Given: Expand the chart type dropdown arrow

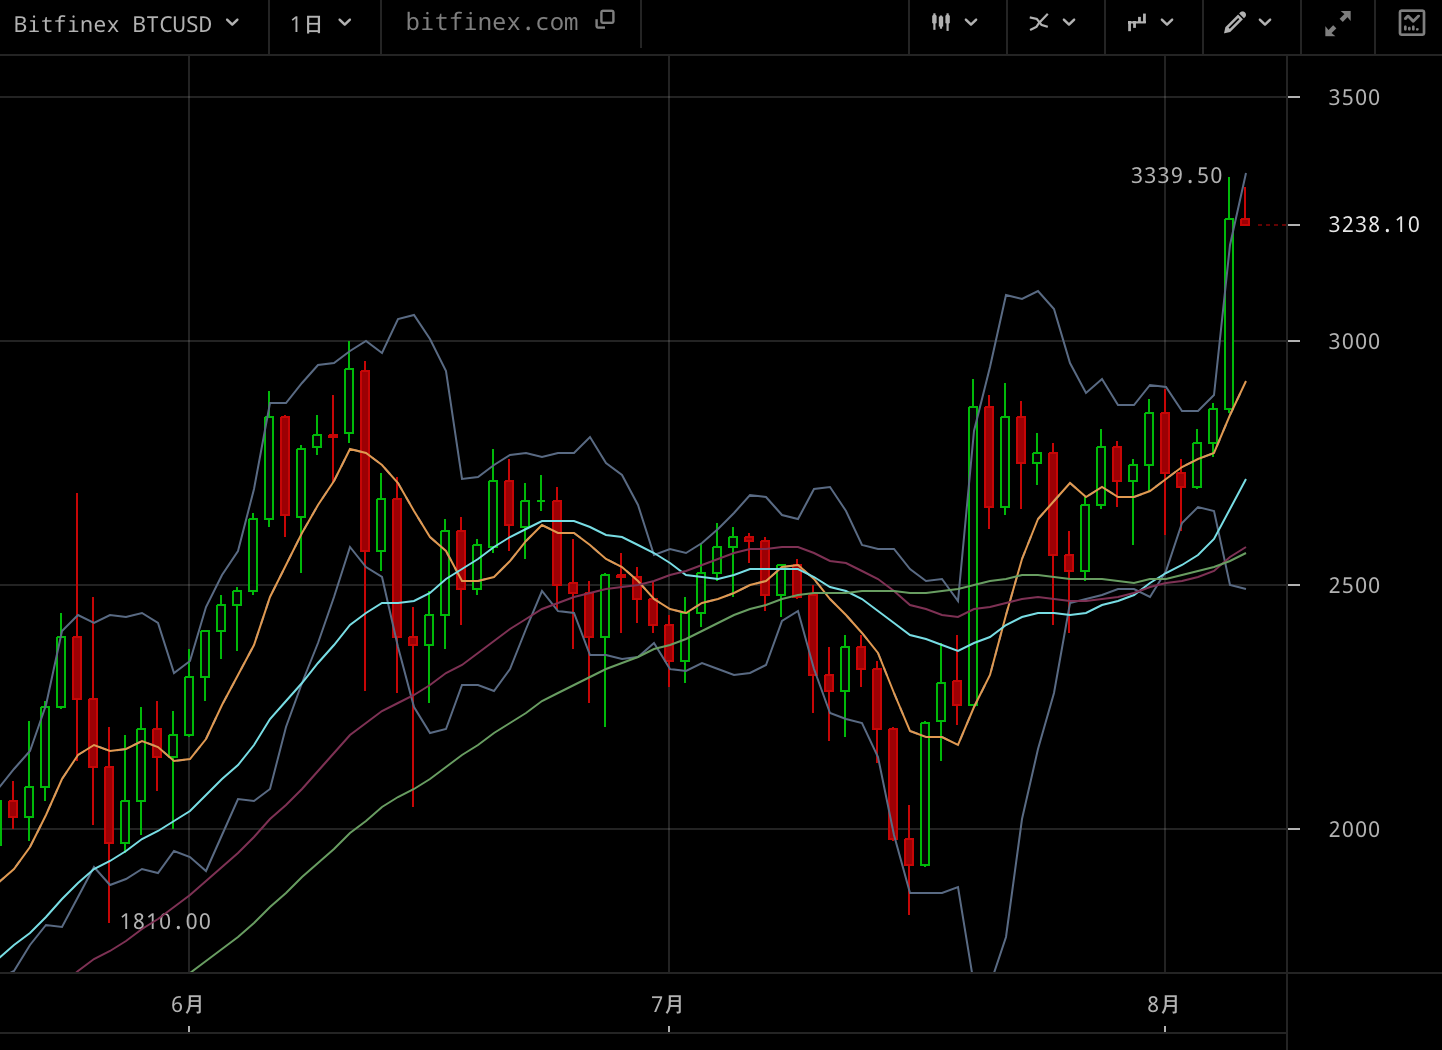Looking at the screenshot, I should tap(971, 22).
